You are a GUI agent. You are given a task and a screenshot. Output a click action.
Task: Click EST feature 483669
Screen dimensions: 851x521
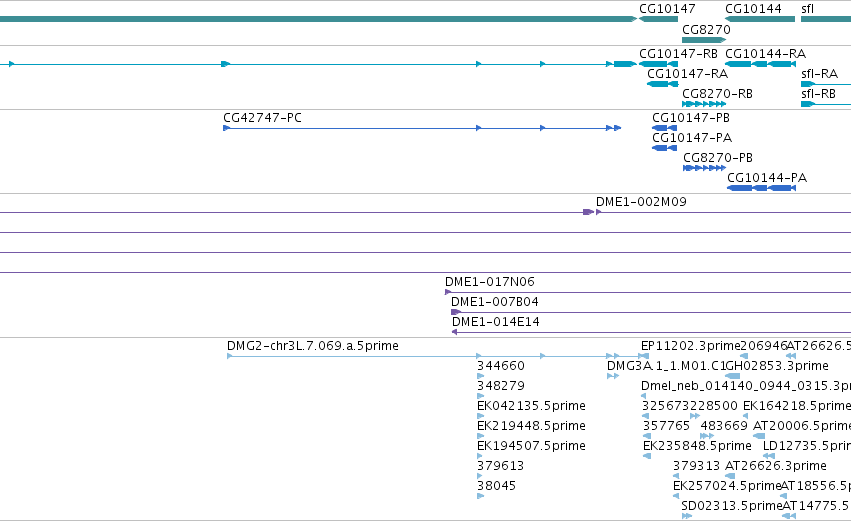724,426
